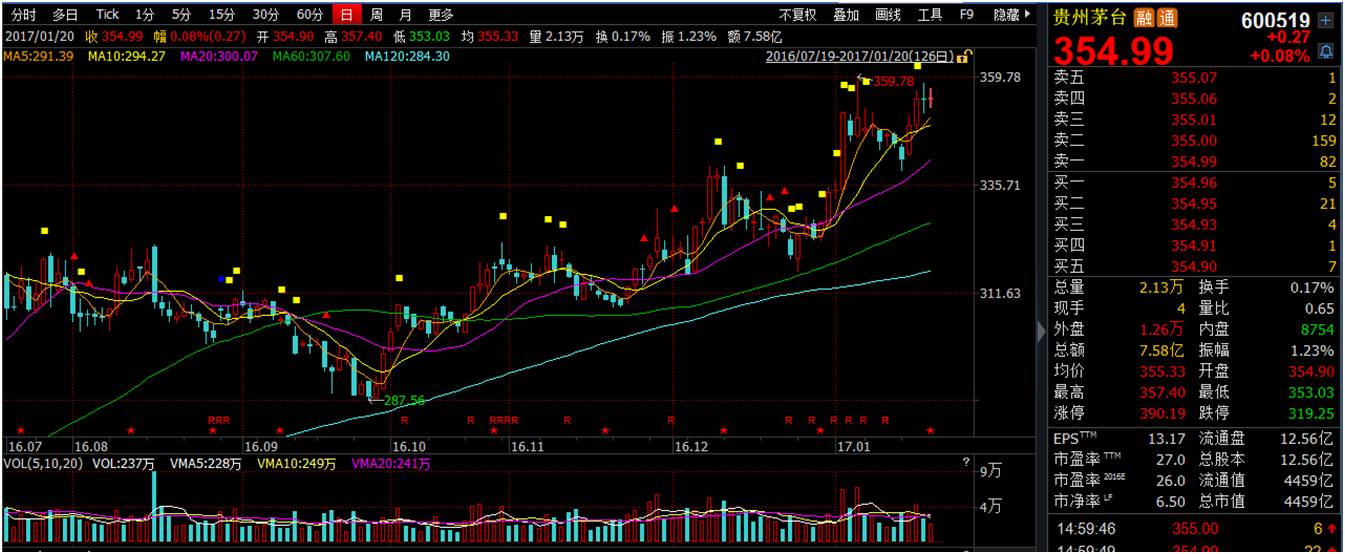The width and height of the screenshot is (1345, 554).
Task: Click the 市盈率 TTM value 27.0
Action: pyautogui.click(x=1169, y=459)
